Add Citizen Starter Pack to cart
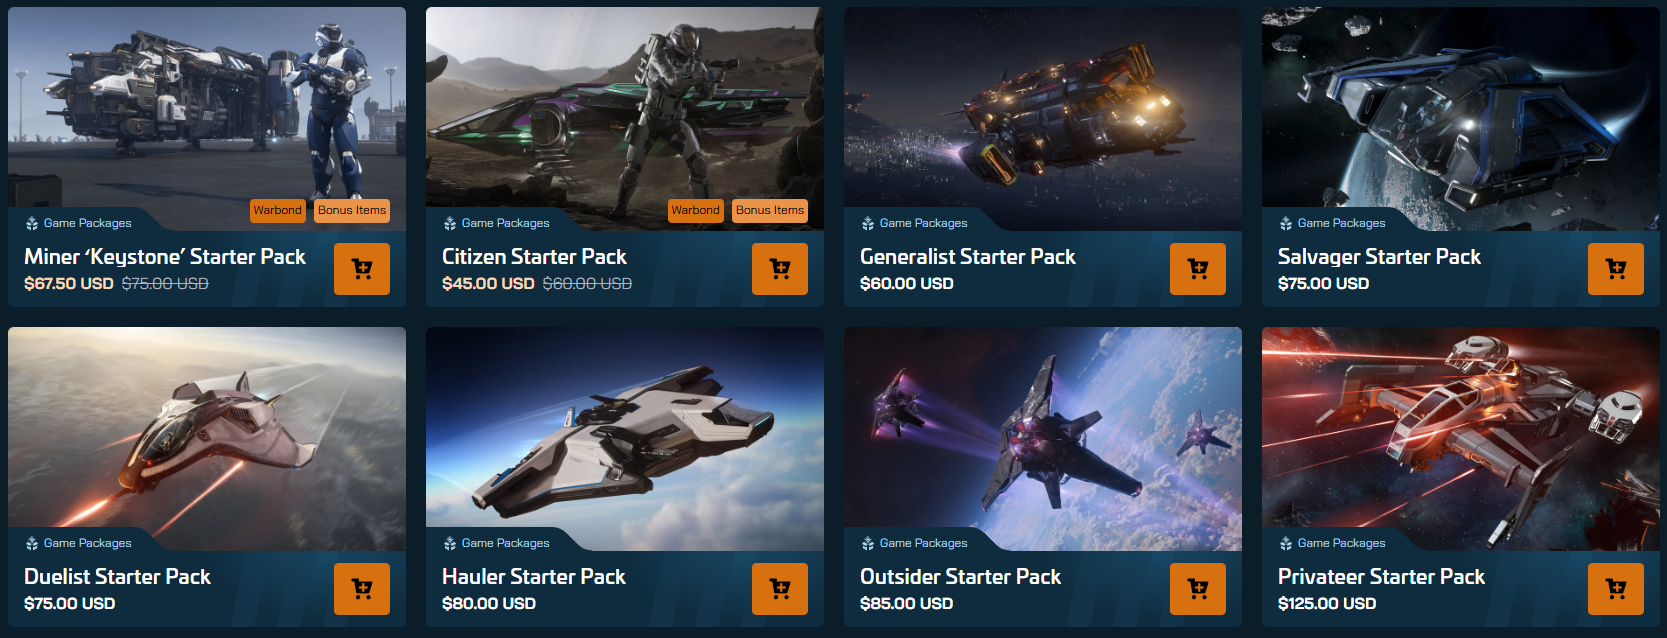Screen dimensions: 1667x638 [780, 269]
